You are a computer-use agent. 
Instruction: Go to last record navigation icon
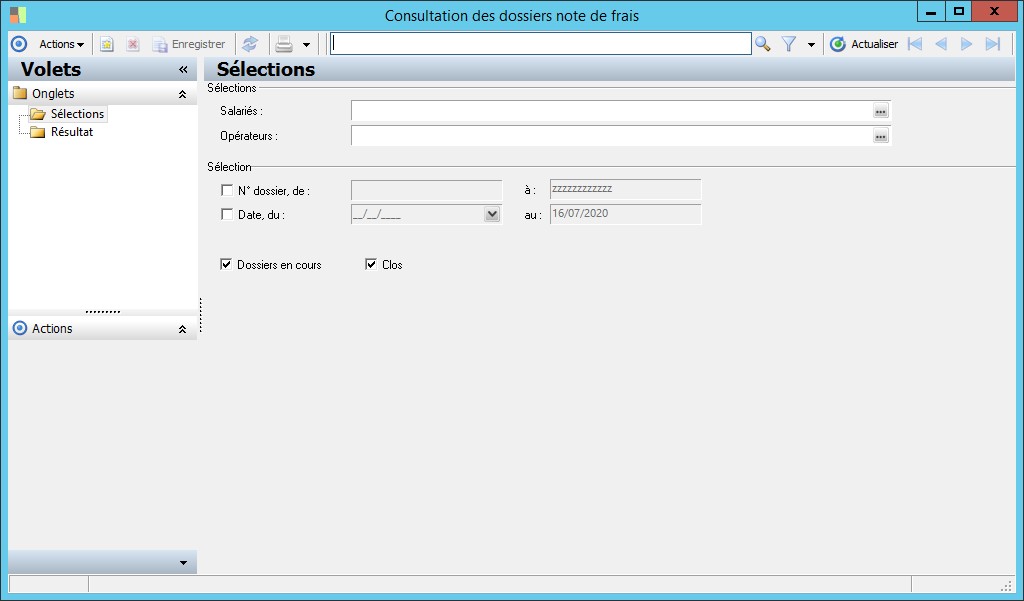pos(993,44)
